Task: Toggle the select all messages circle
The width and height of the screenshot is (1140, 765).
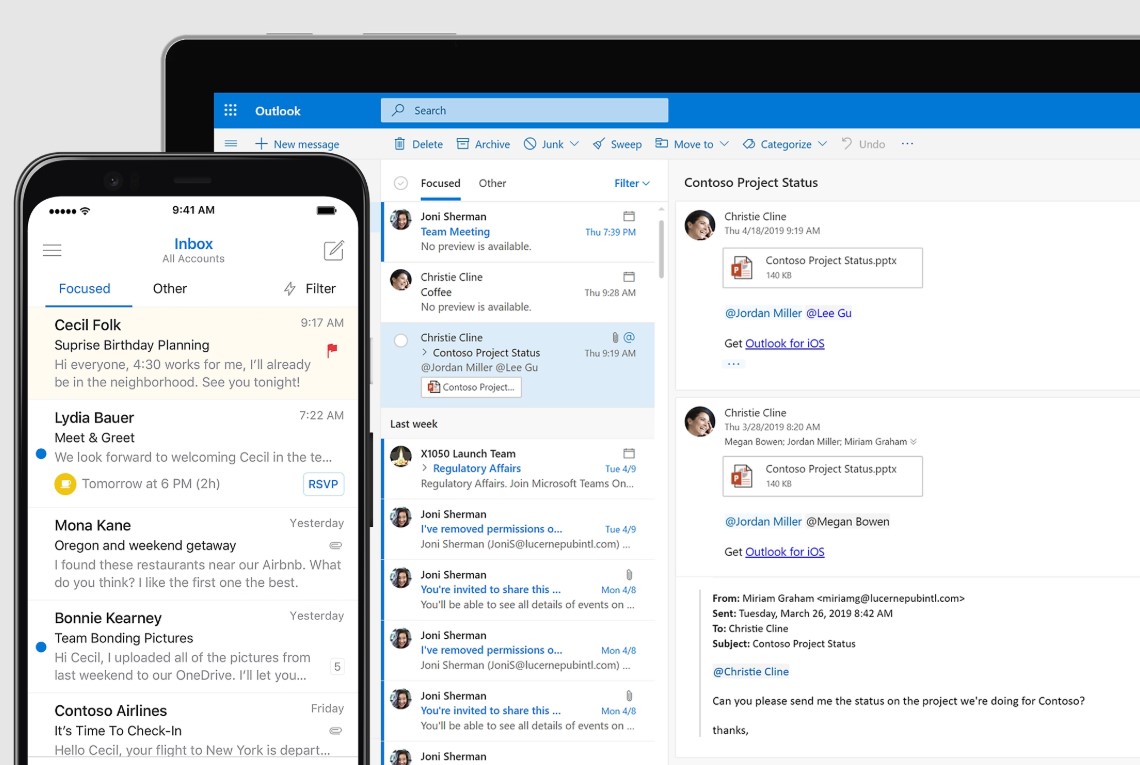Action: (401, 183)
